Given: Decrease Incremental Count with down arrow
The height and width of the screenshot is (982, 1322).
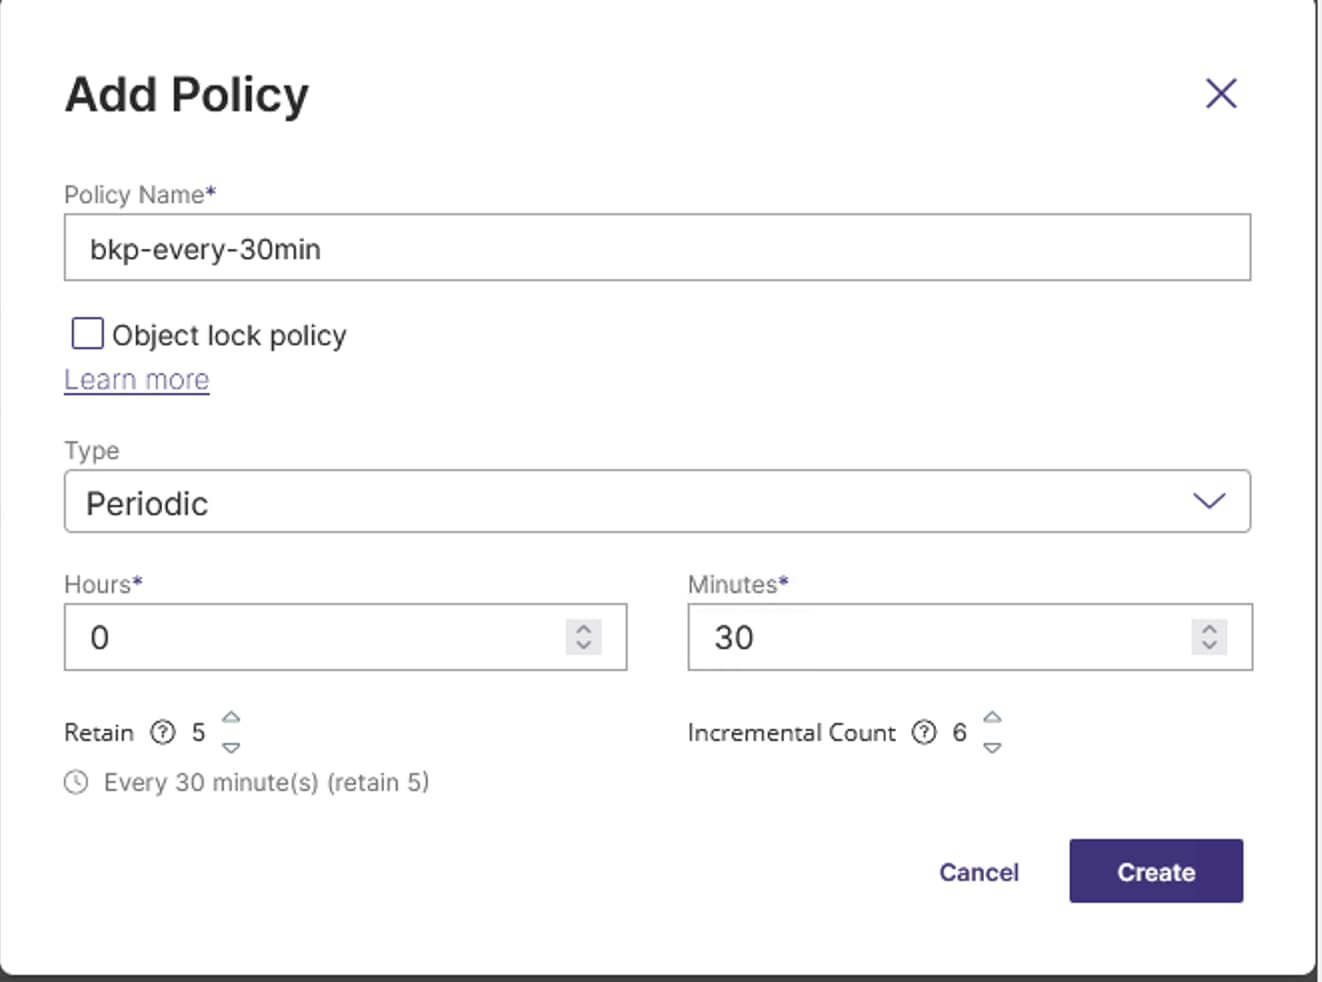Looking at the screenshot, I should coord(992,747).
